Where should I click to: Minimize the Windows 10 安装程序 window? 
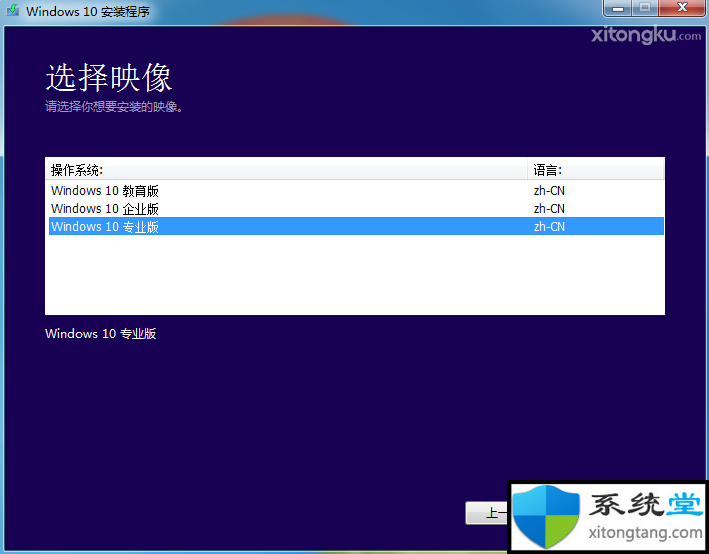pos(618,8)
